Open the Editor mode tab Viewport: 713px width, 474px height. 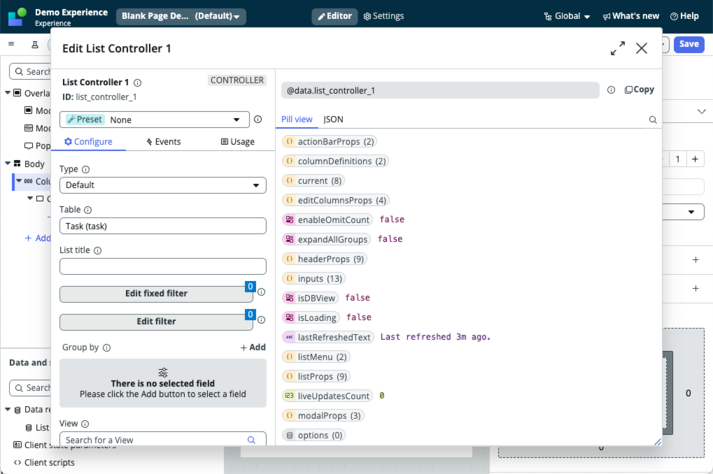pyautogui.click(x=335, y=16)
